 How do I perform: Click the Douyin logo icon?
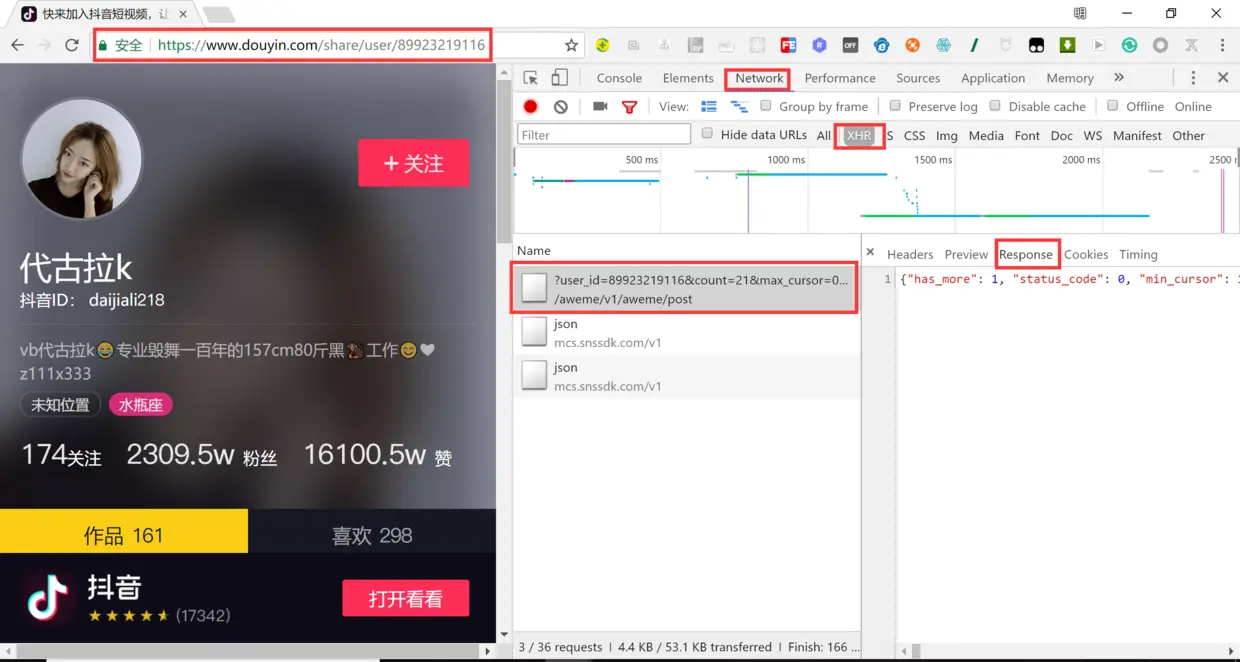(x=47, y=598)
